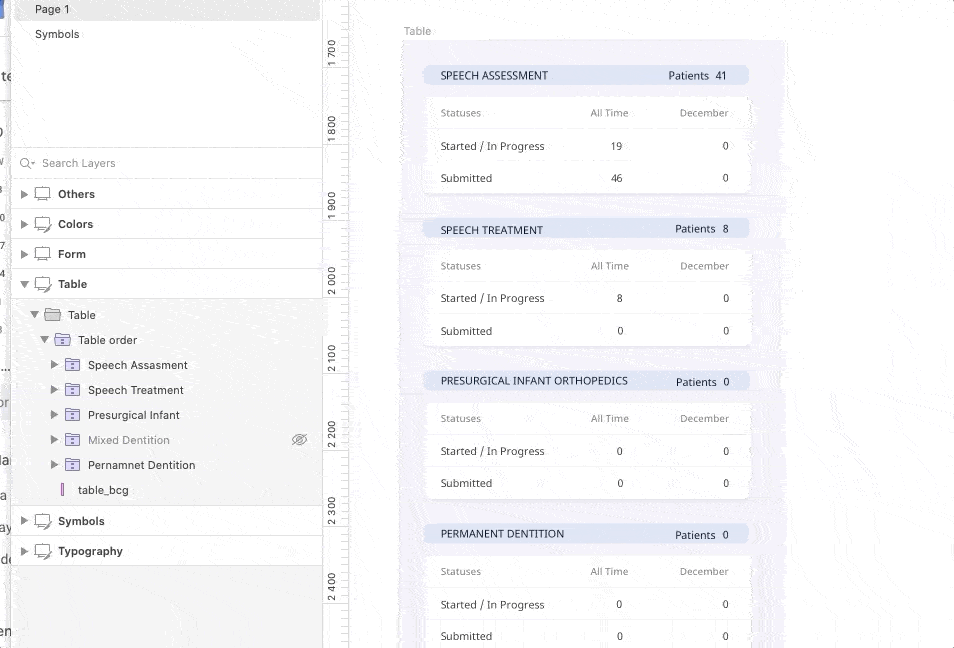The image size is (954, 648).
Task: Click the Speech Assasment layer group icon
Action: click(72, 365)
